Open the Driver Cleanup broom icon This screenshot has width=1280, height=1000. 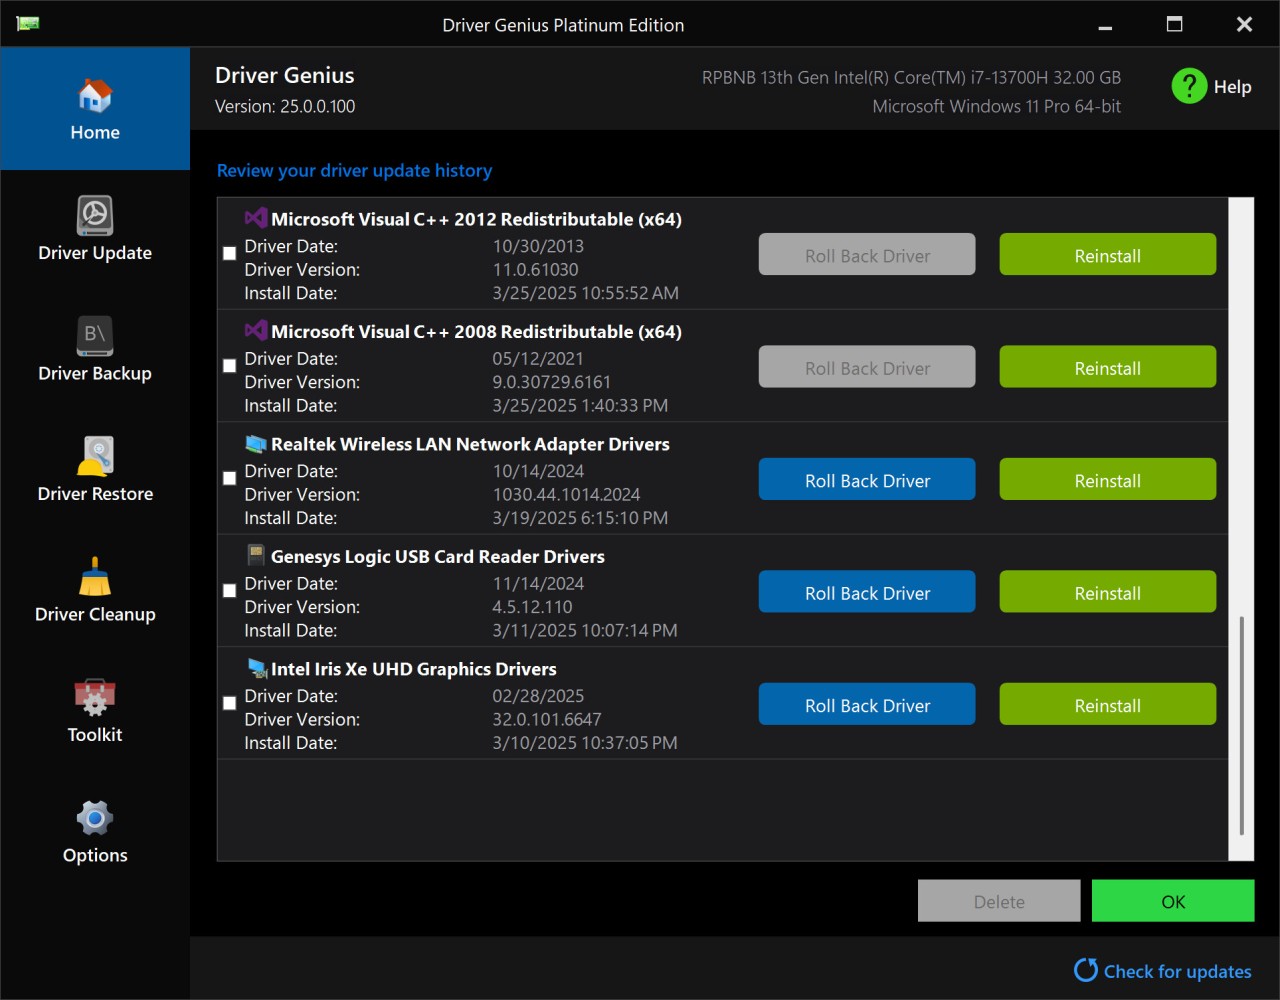coord(95,577)
